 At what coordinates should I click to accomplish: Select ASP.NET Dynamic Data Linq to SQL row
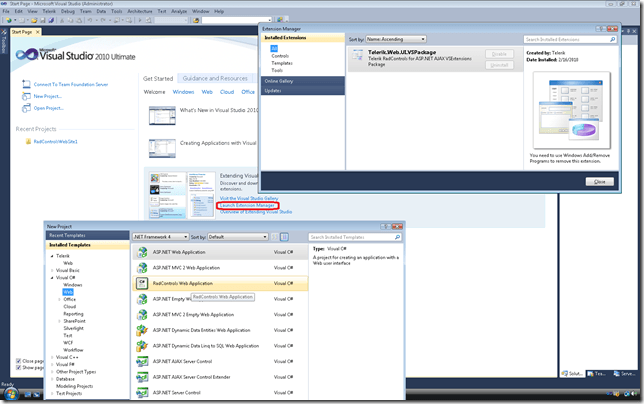coord(220,346)
